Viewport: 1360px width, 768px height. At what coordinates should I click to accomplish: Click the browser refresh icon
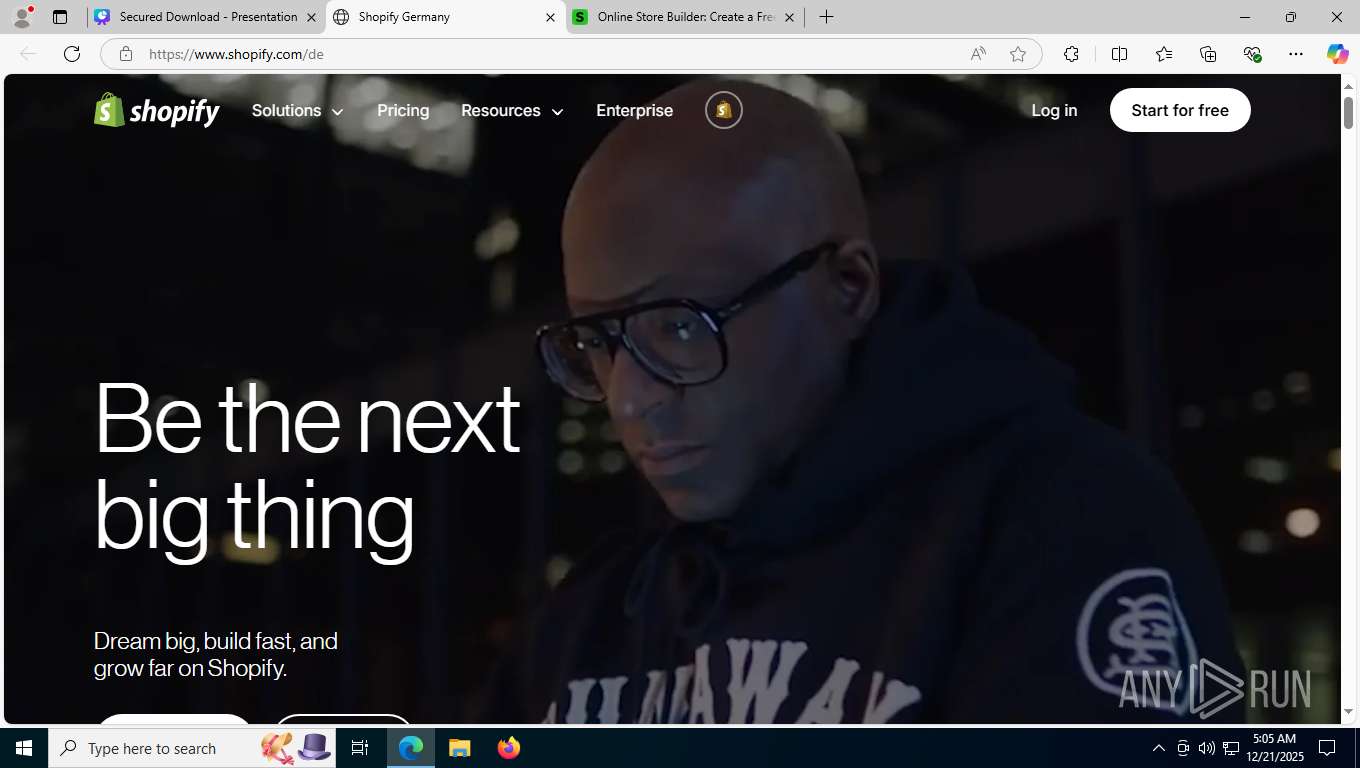point(72,54)
